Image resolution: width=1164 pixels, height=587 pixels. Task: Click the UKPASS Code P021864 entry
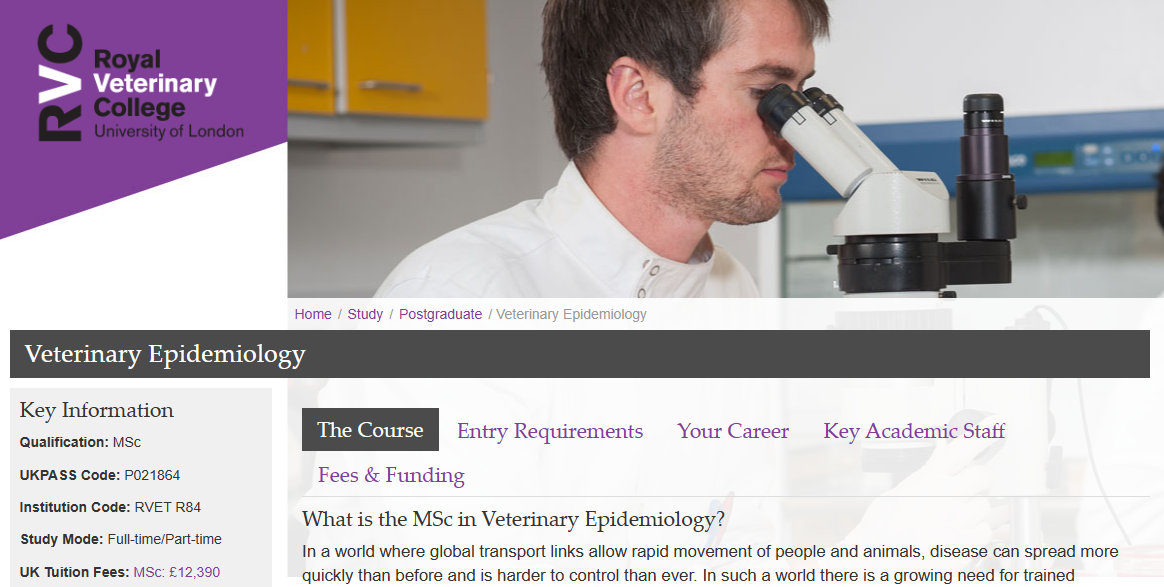point(100,475)
